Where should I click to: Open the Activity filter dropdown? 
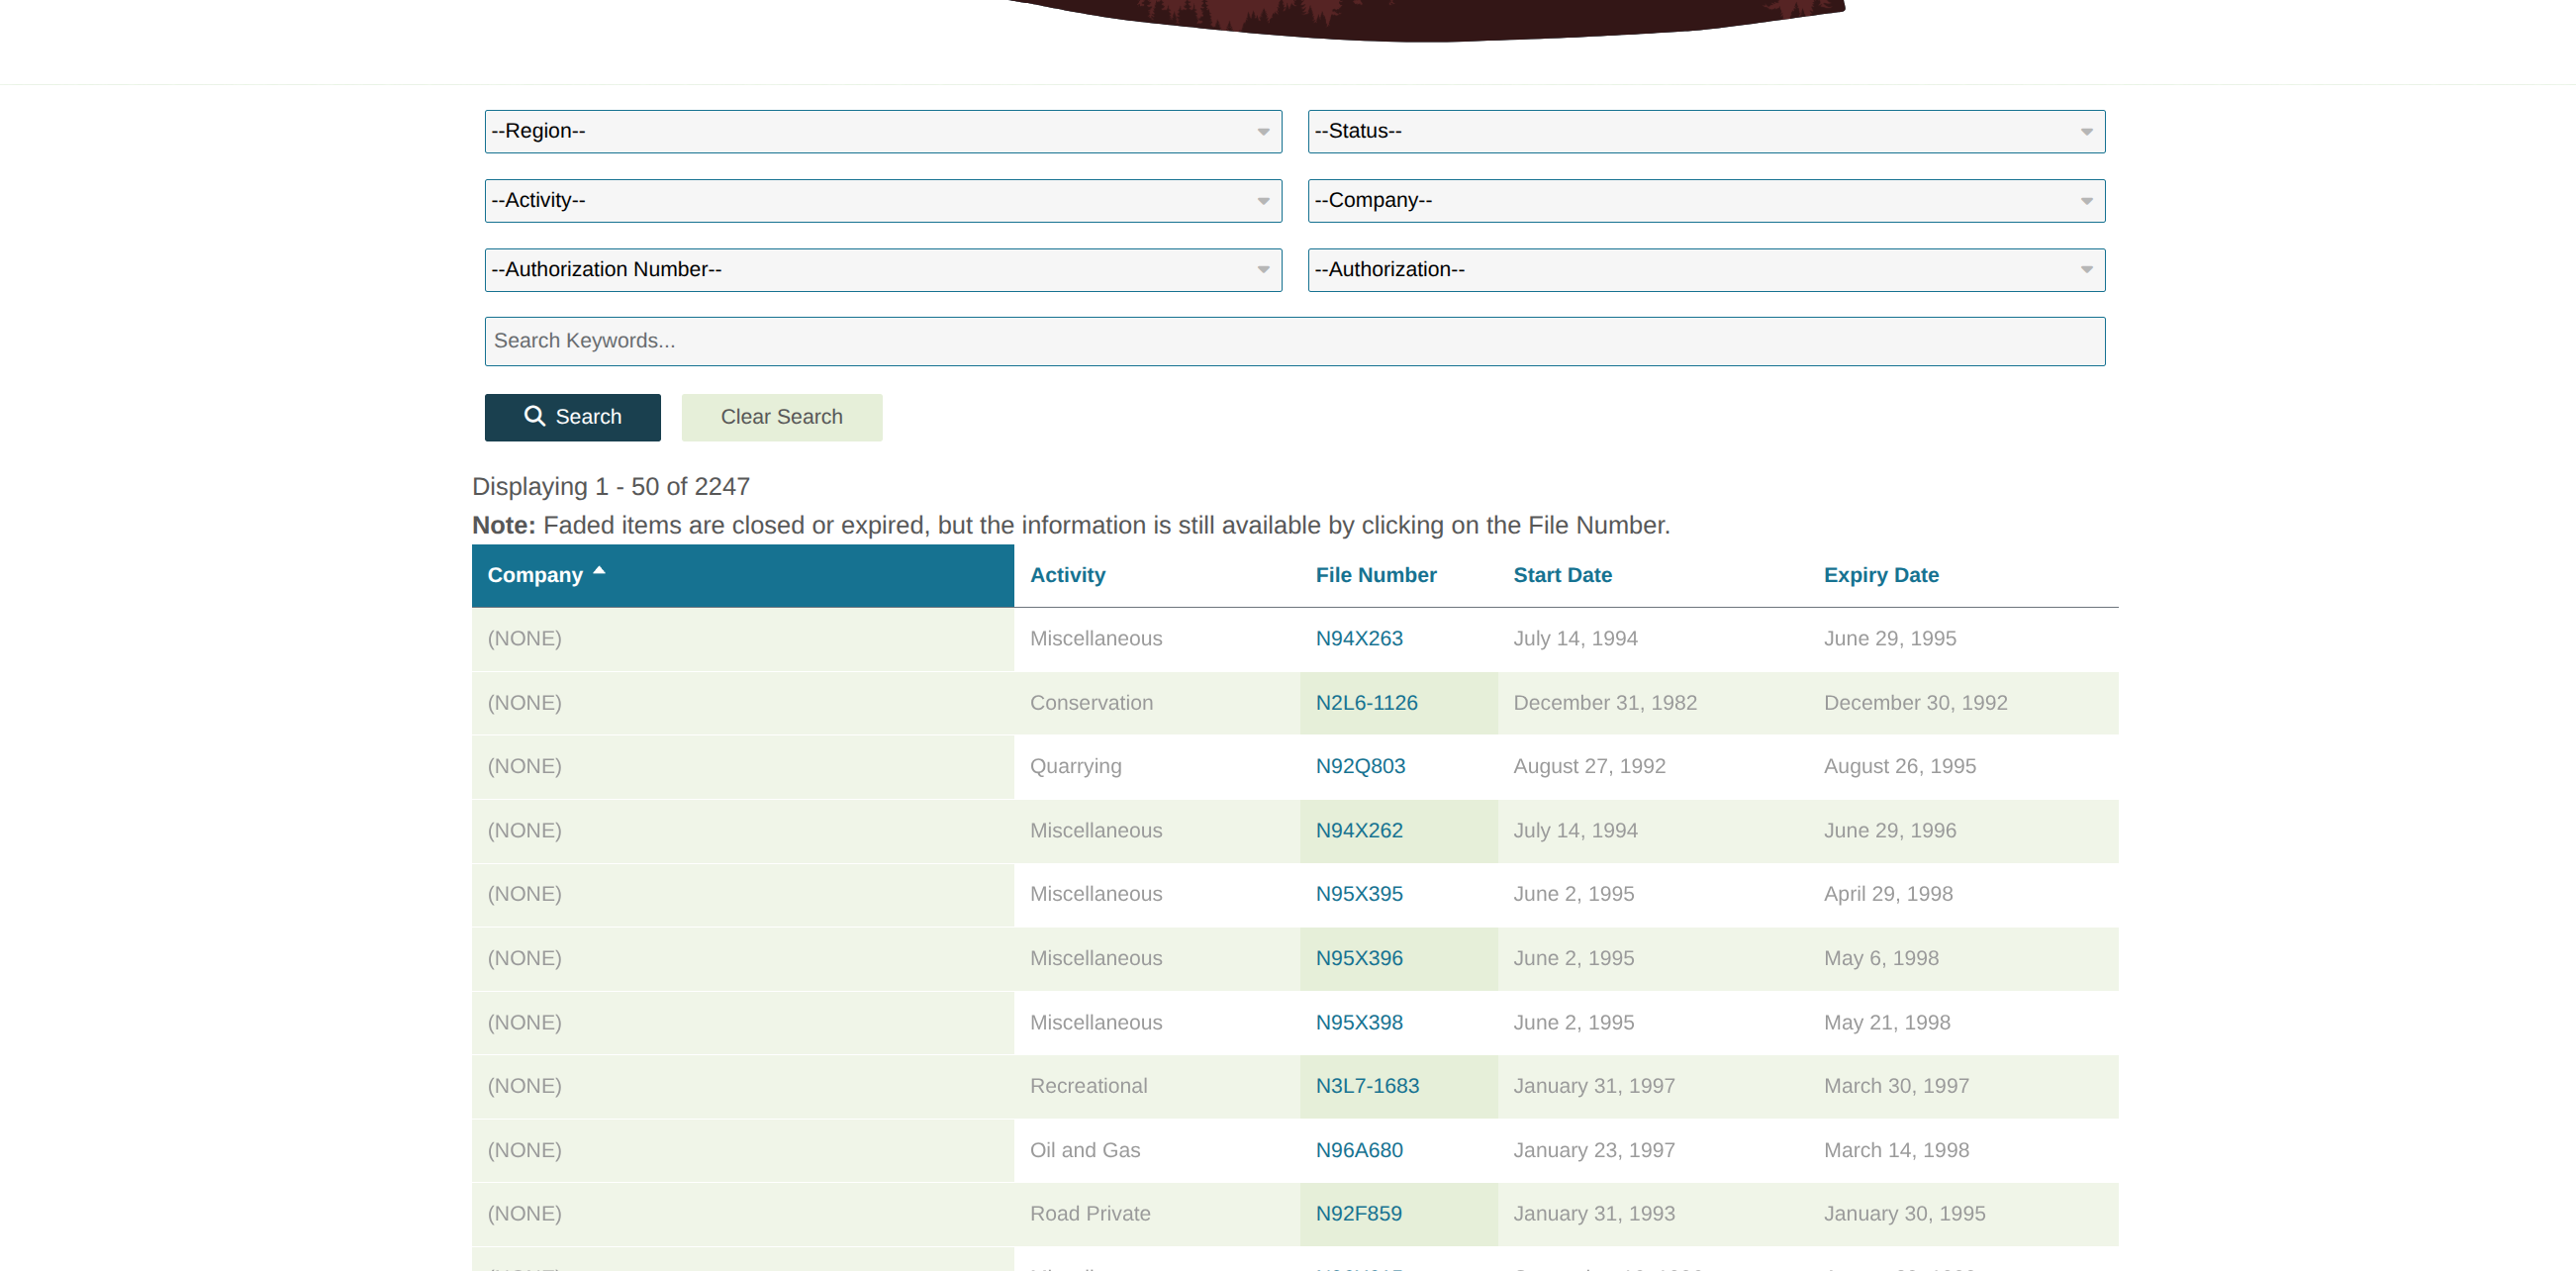point(883,200)
